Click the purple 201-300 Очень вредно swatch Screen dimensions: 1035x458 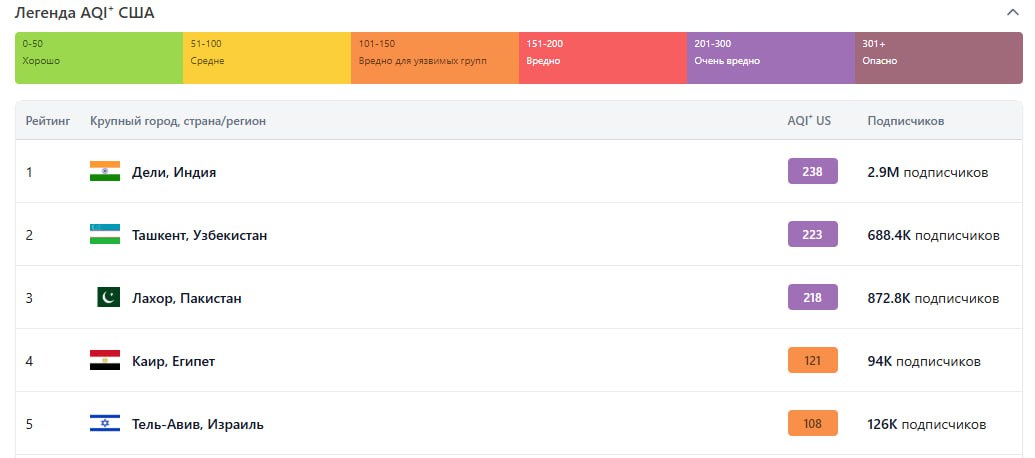770,58
